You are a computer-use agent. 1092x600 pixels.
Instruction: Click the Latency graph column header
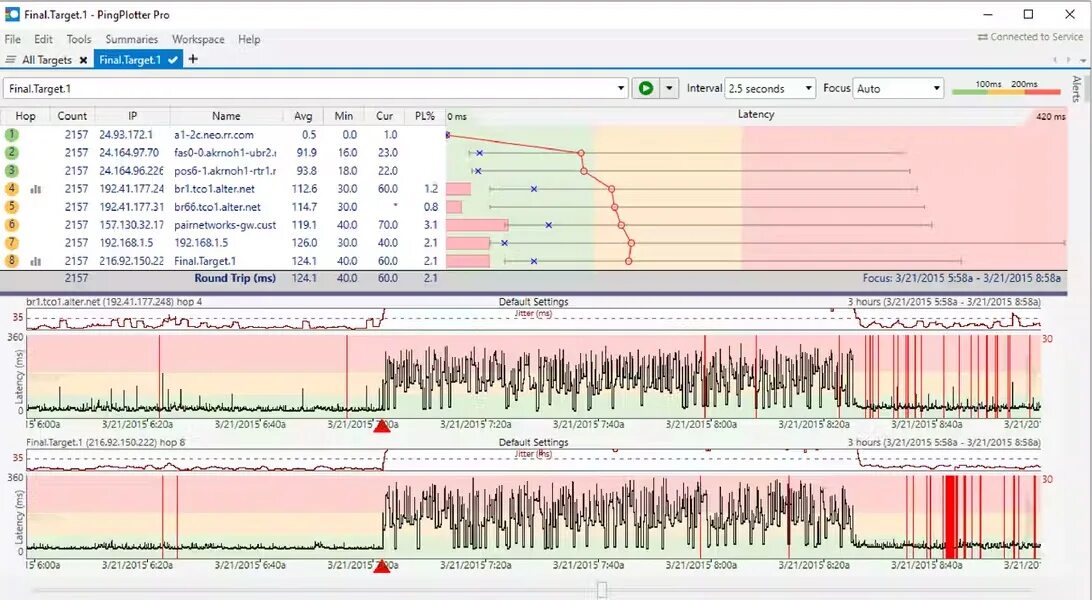[x=756, y=115]
